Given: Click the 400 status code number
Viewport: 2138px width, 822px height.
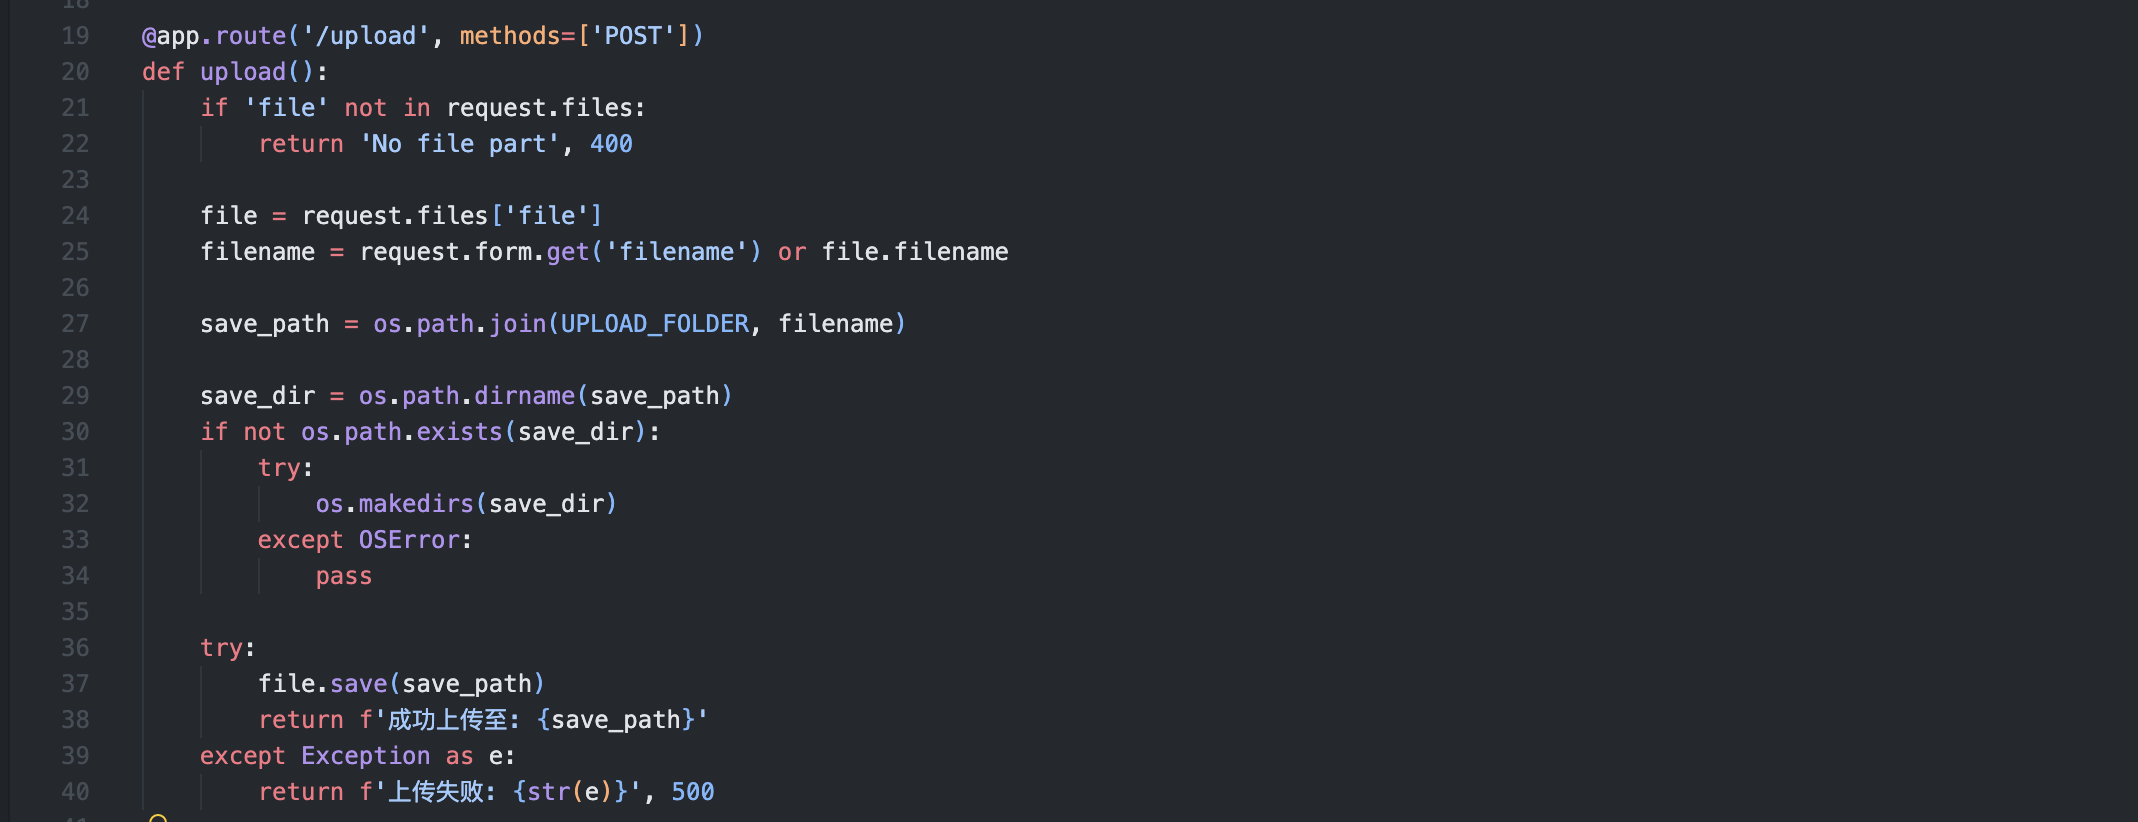Looking at the screenshot, I should pyautogui.click(x=611, y=144).
